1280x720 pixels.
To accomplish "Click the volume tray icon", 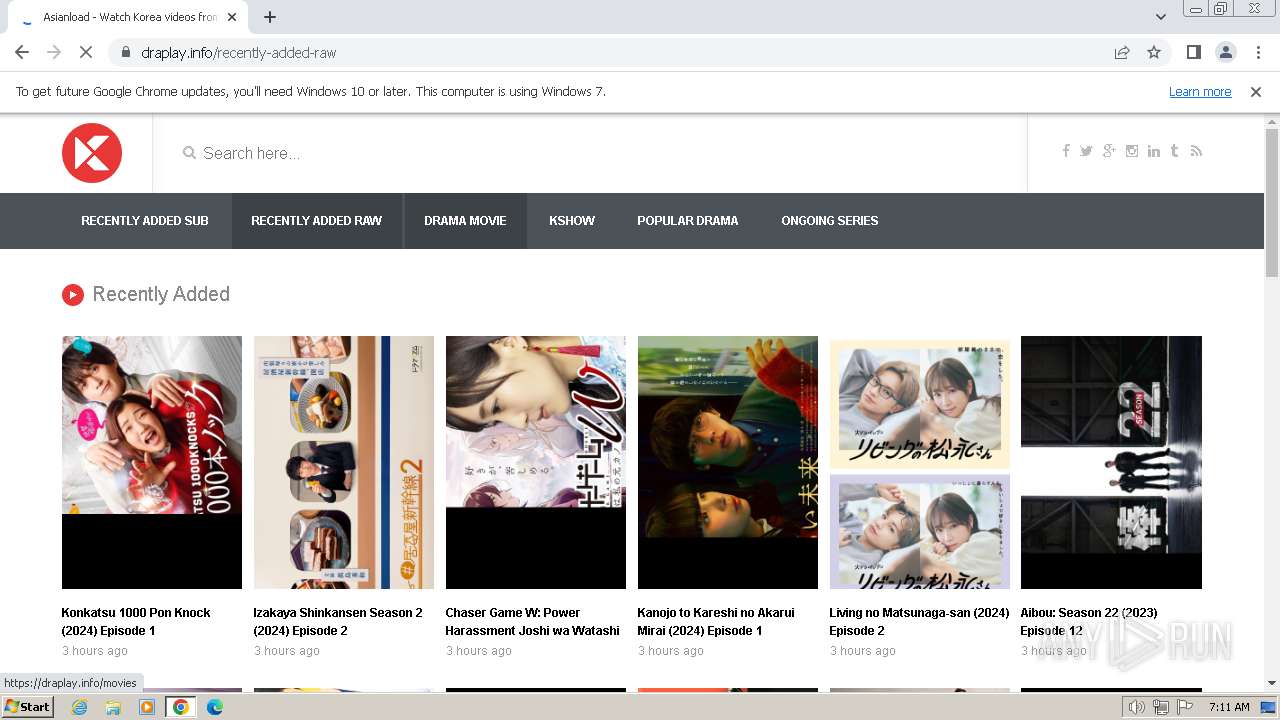I will 1137,707.
